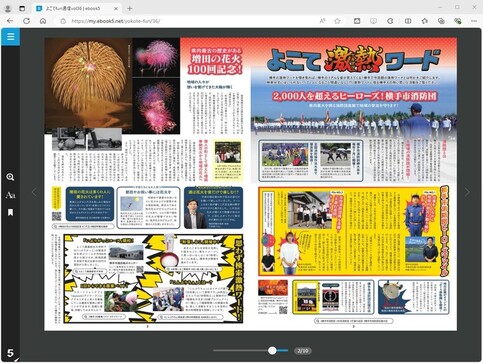
Task: Open the Aa text size option
Action: point(10,195)
